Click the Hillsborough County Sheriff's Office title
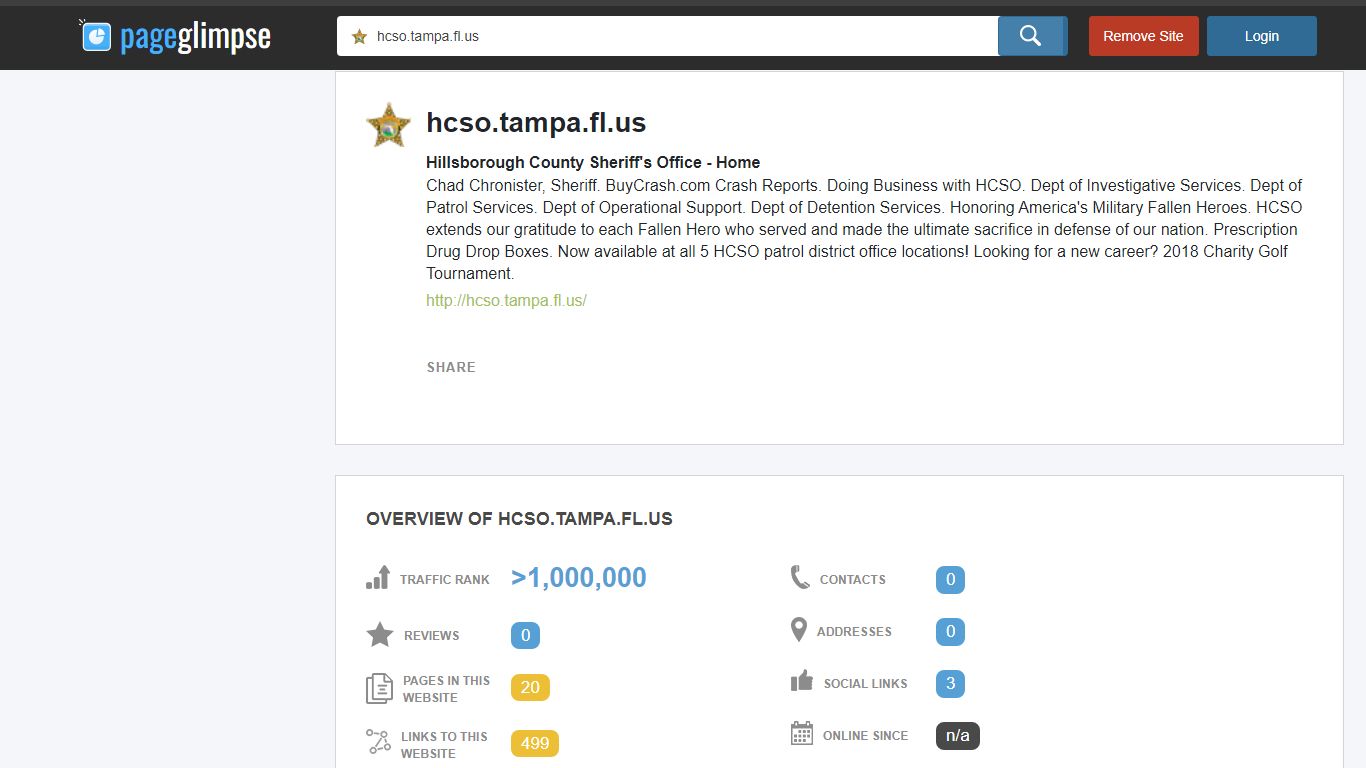Image resolution: width=1366 pixels, height=768 pixels. click(593, 162)
